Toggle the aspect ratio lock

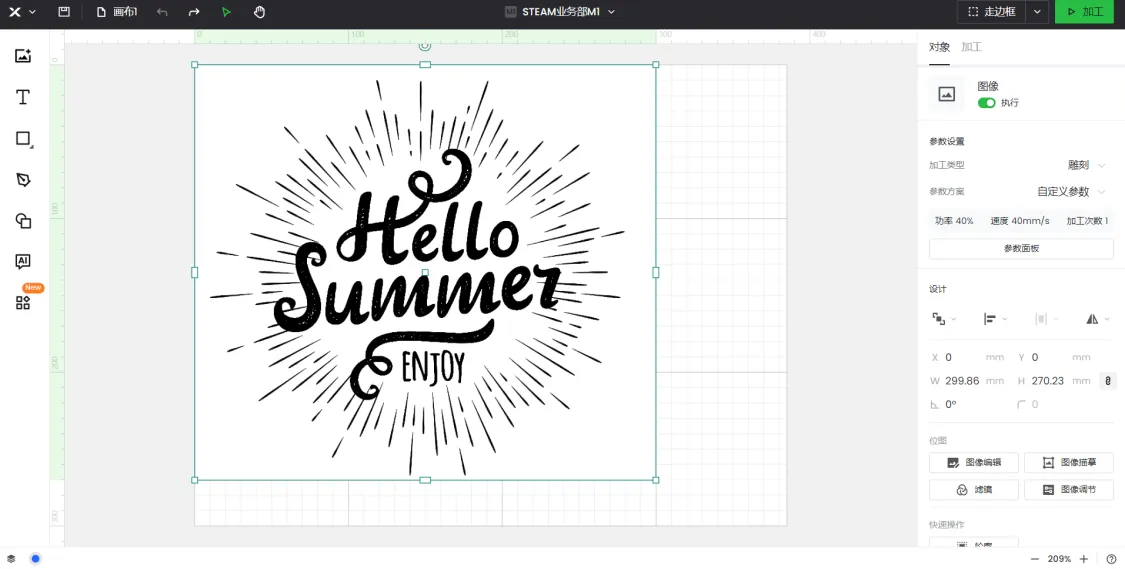pos(1108,381)
